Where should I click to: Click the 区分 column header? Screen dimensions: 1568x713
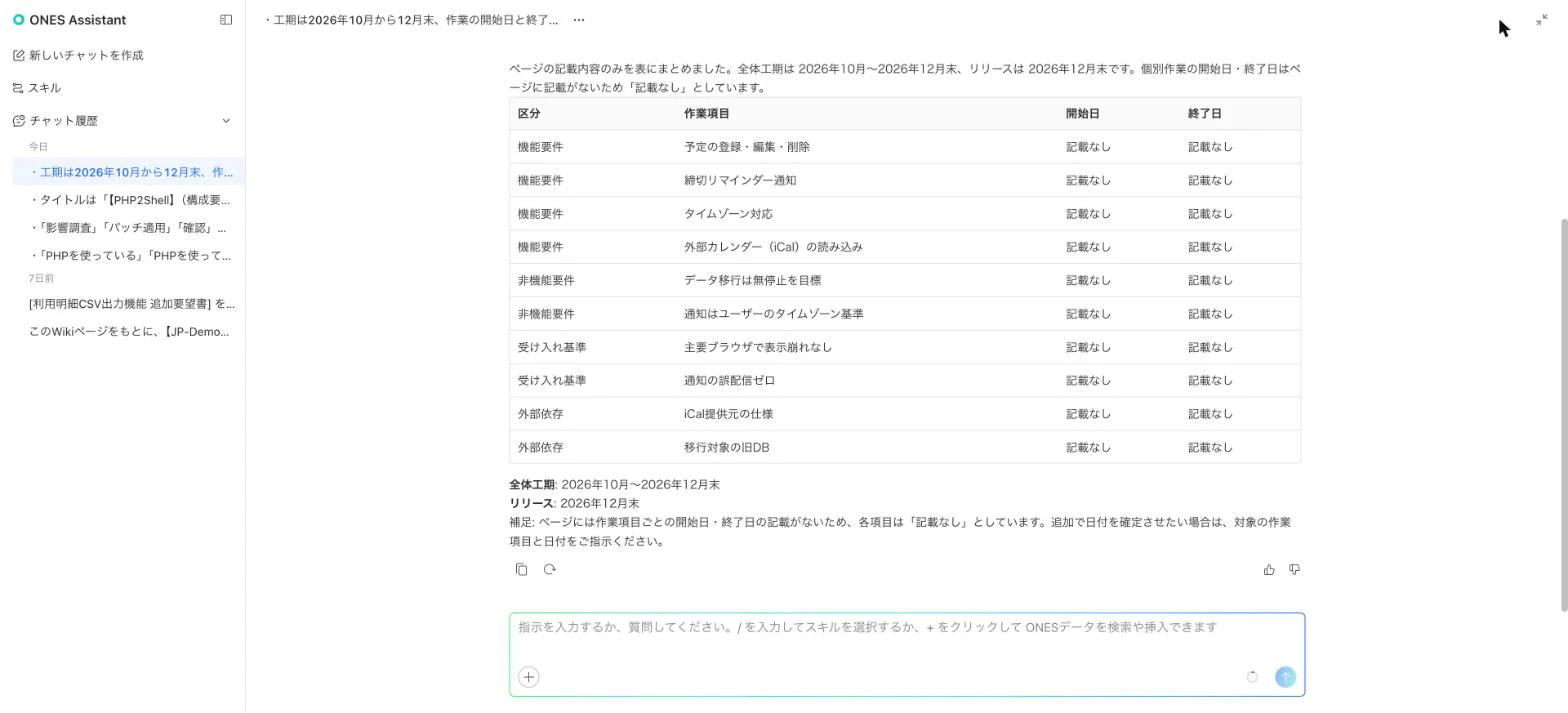(x=529, y=114)
